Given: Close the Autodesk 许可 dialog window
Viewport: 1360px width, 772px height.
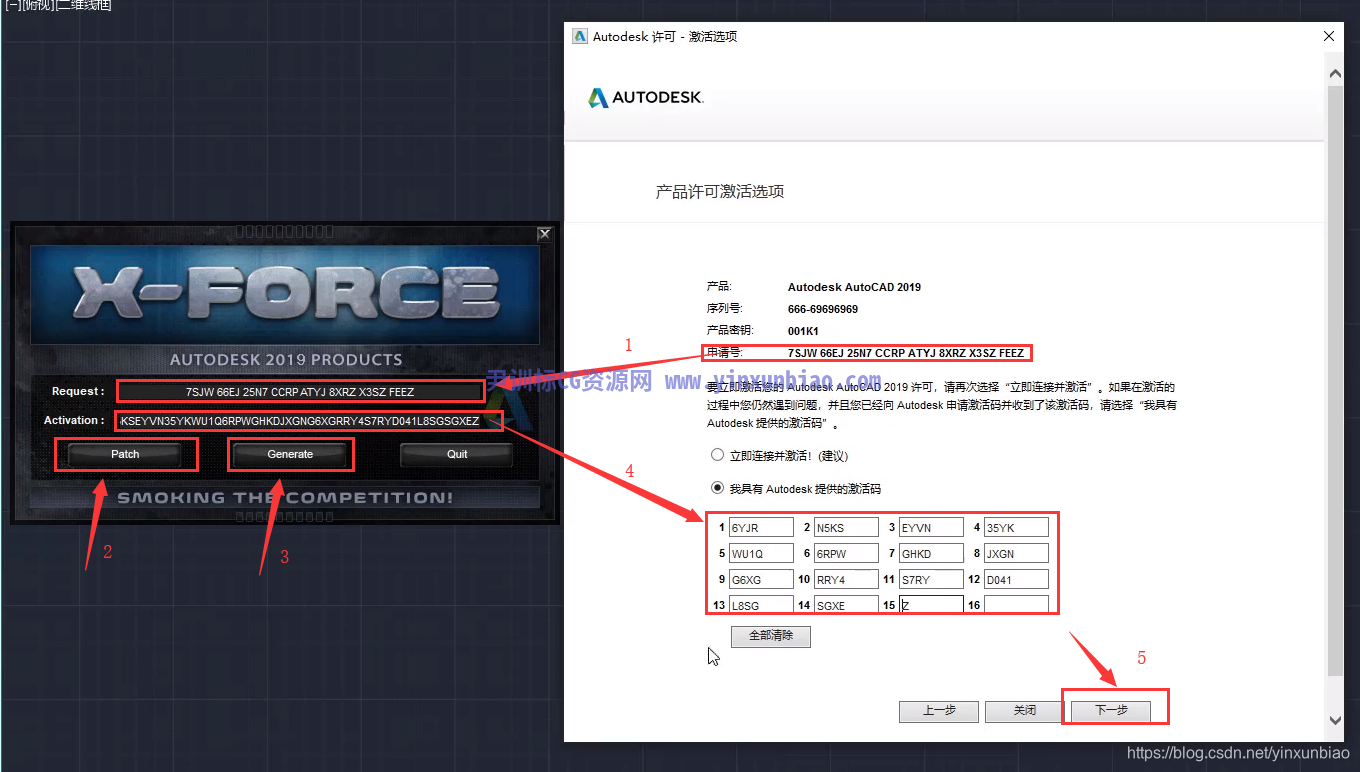Looking at the screenshot, I should tap(1329, 36).
